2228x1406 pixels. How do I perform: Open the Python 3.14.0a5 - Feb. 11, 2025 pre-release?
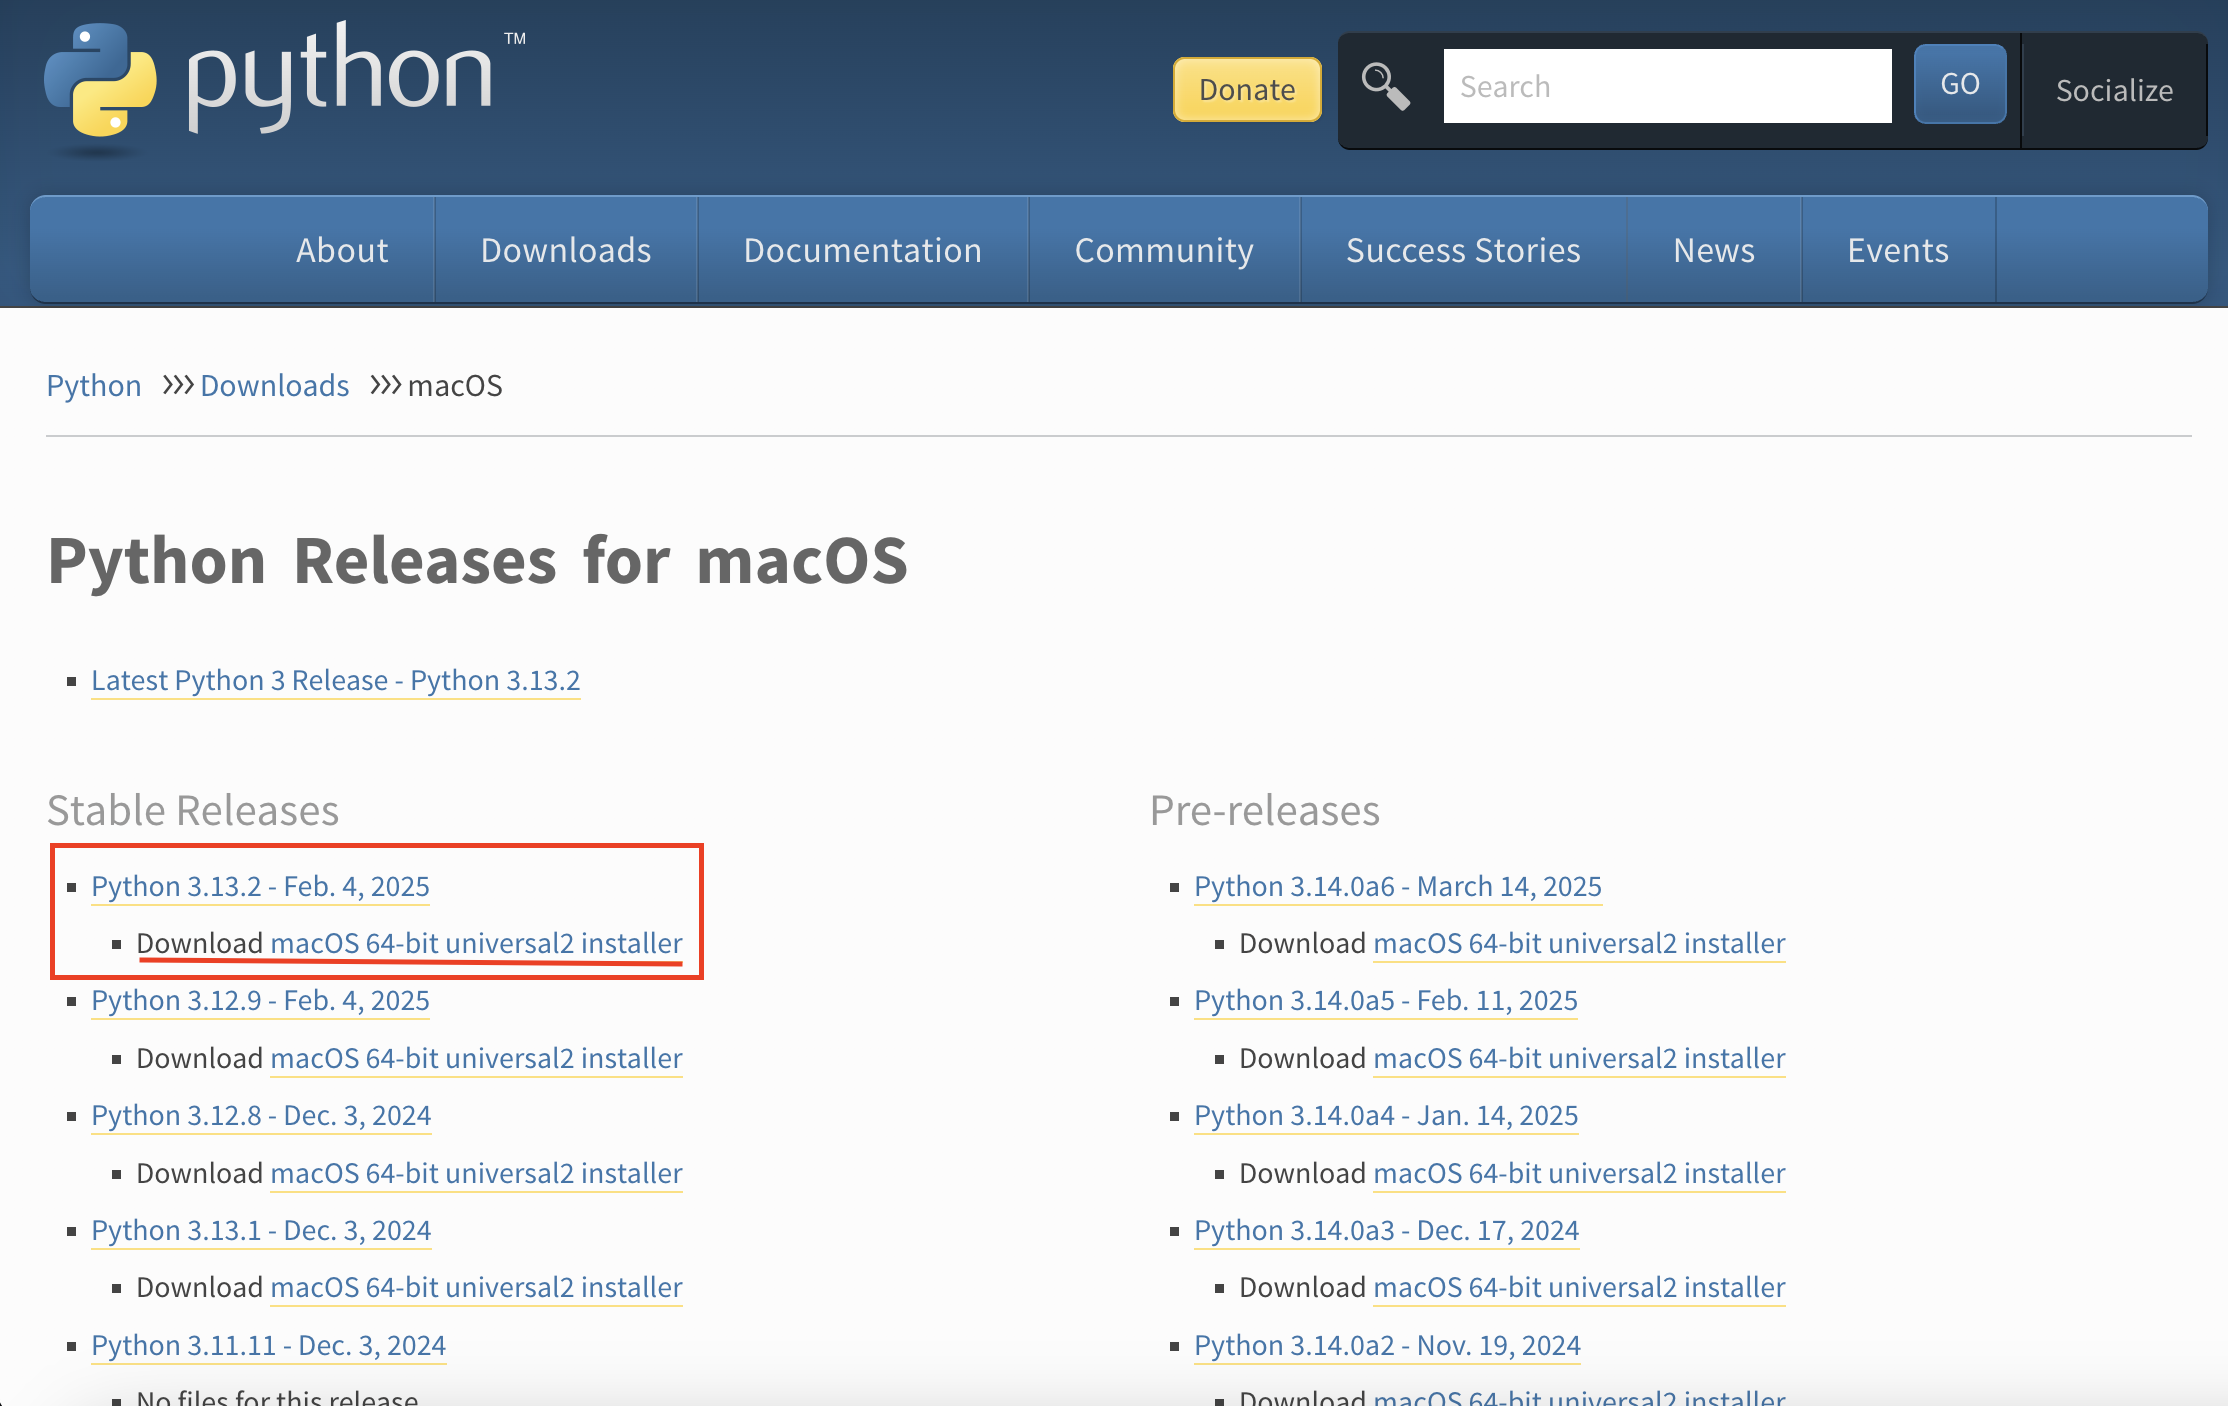[1386, 1001]
